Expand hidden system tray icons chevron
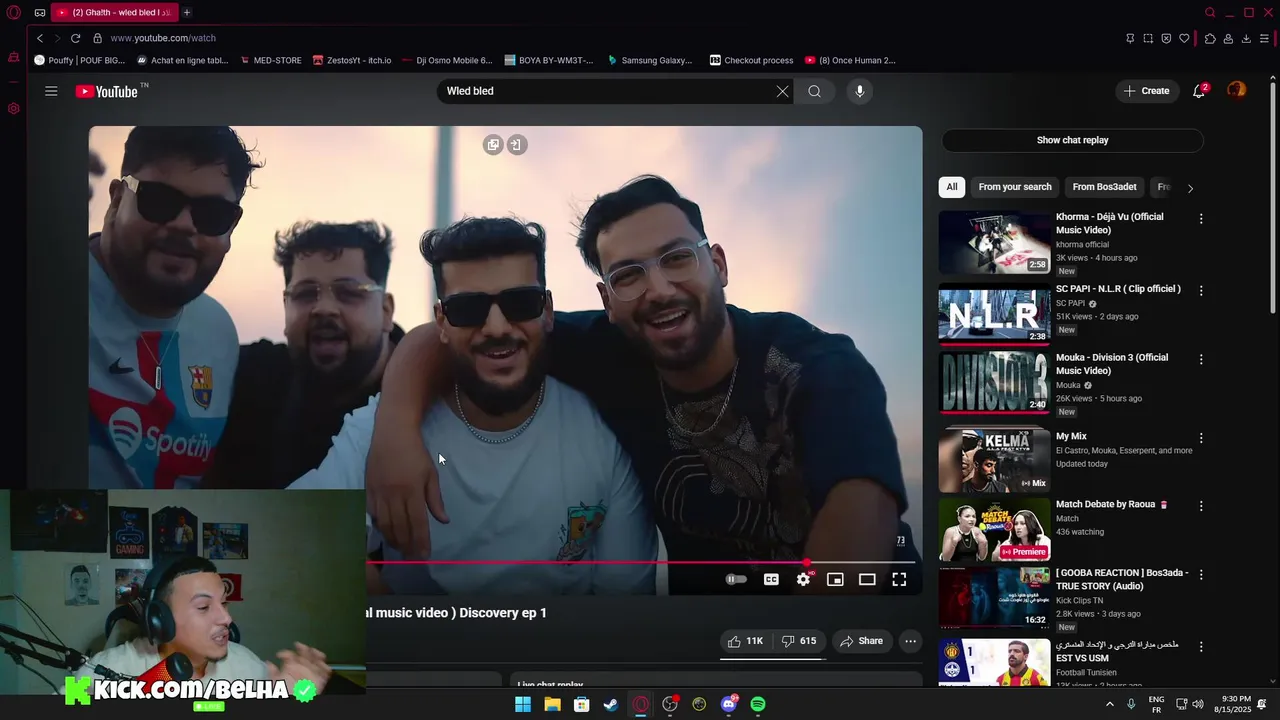This screenshot has width=1280, height=720. click(x=1109, y=704)
